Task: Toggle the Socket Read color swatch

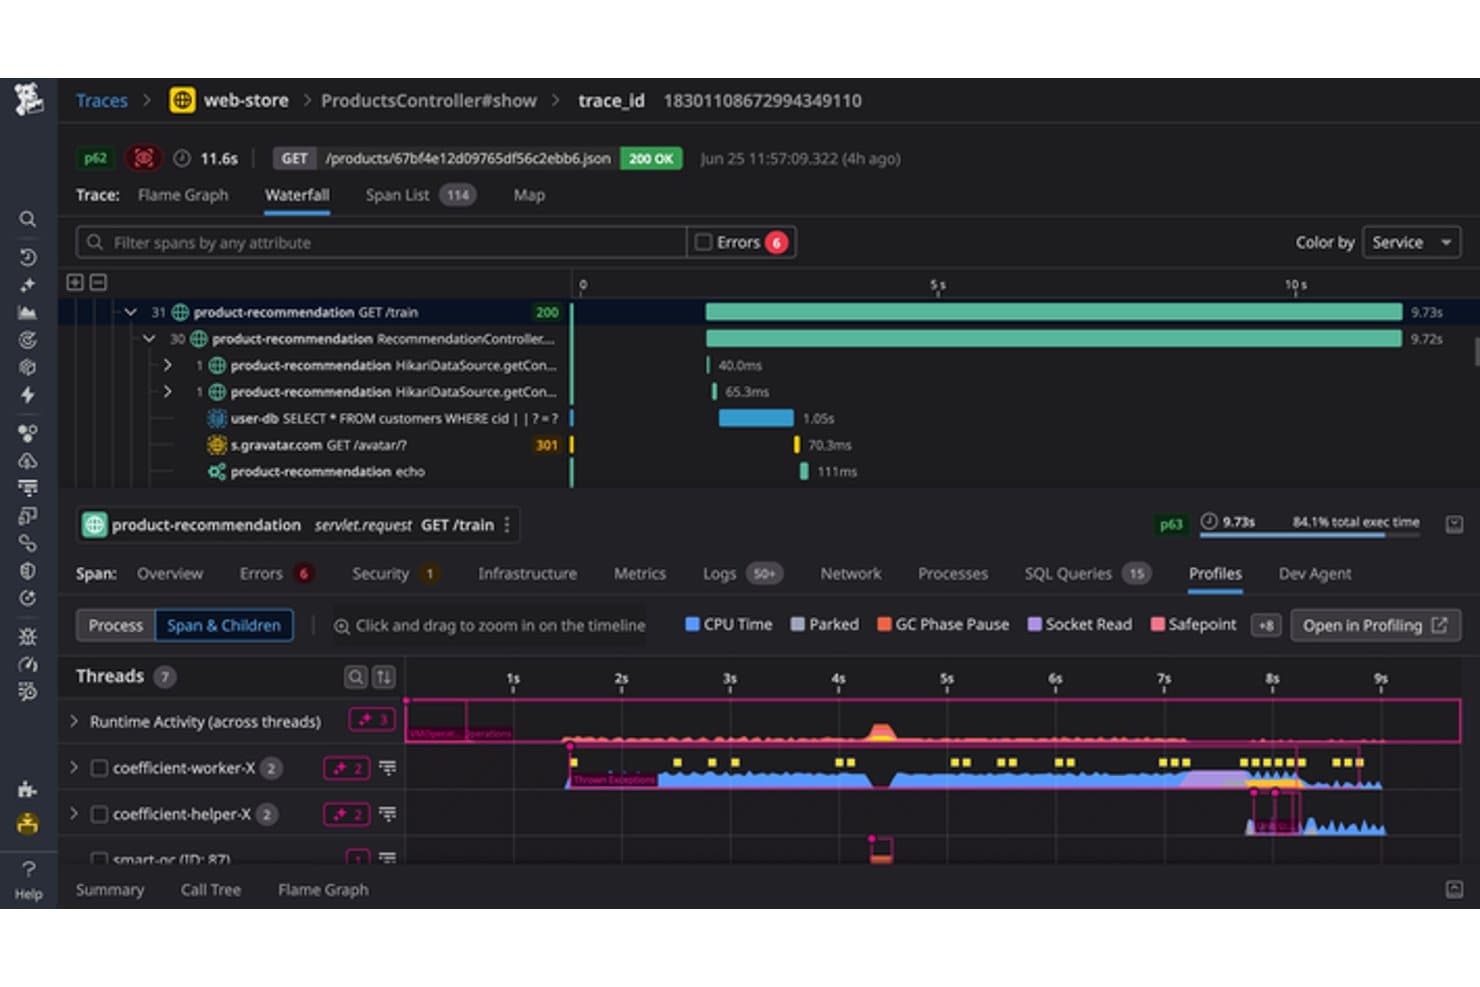Action: [1034, 624]
